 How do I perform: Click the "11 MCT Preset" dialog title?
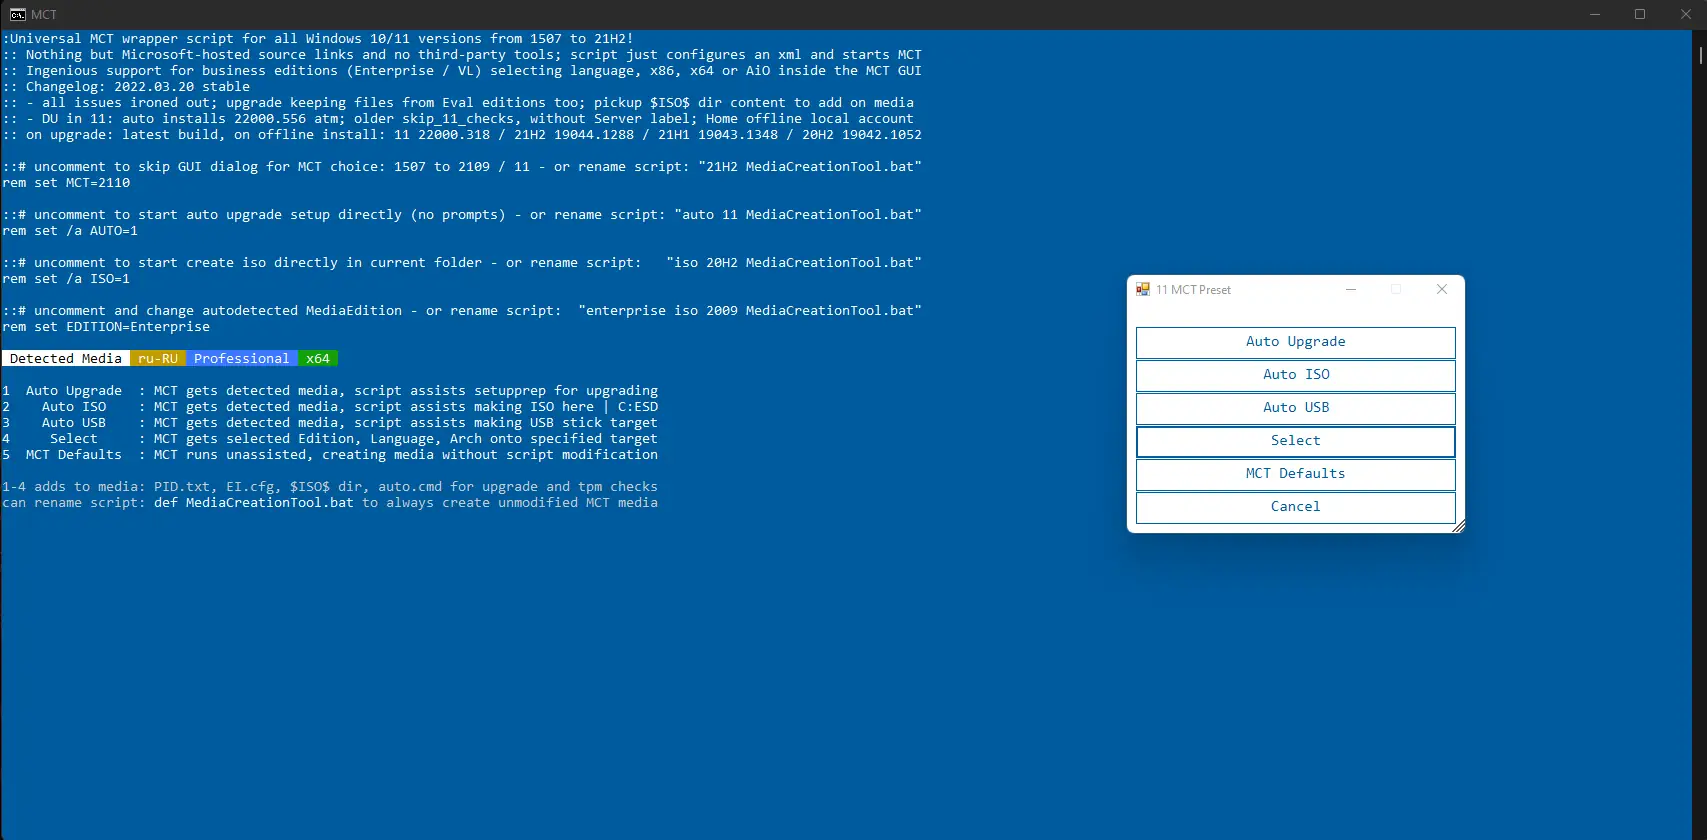click(x=1194, y=290)
